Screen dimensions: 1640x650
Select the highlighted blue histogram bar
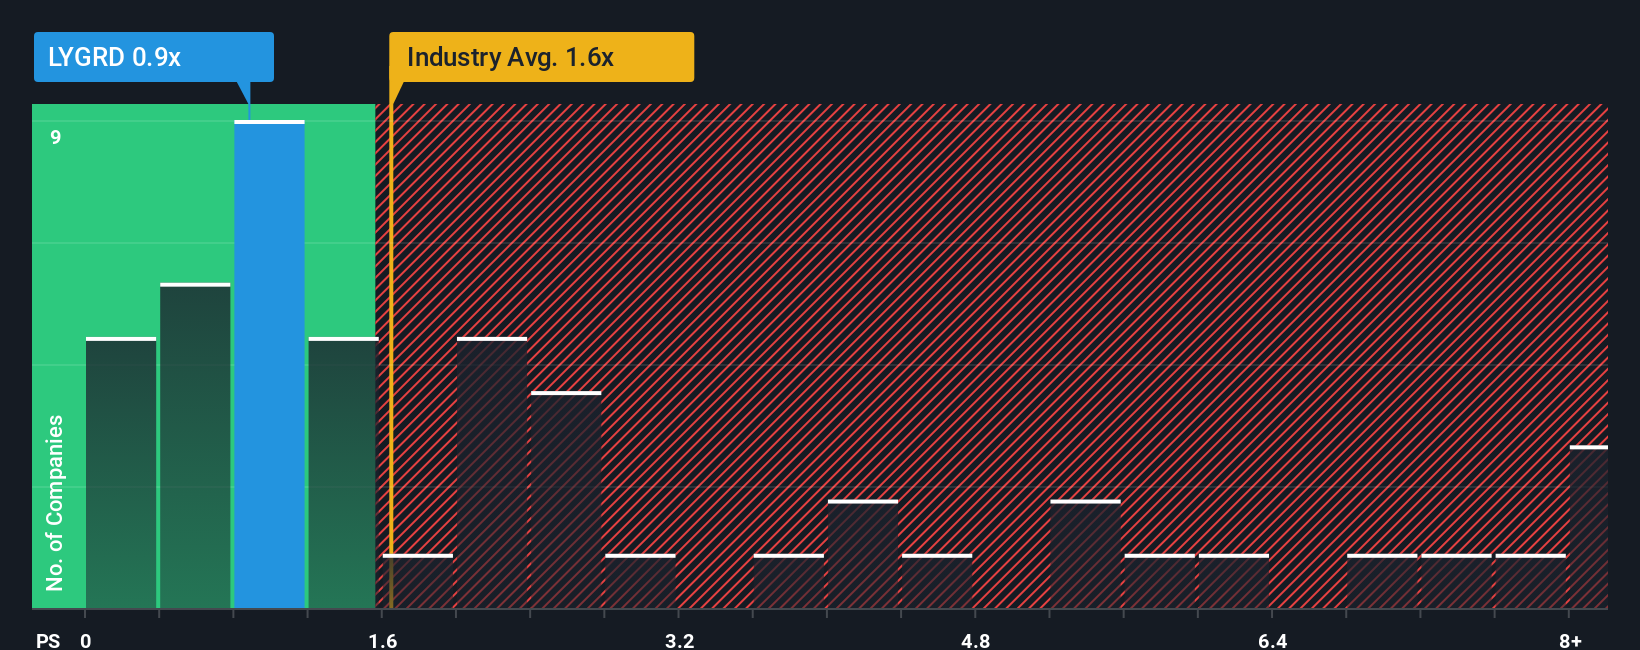[269, 364]
